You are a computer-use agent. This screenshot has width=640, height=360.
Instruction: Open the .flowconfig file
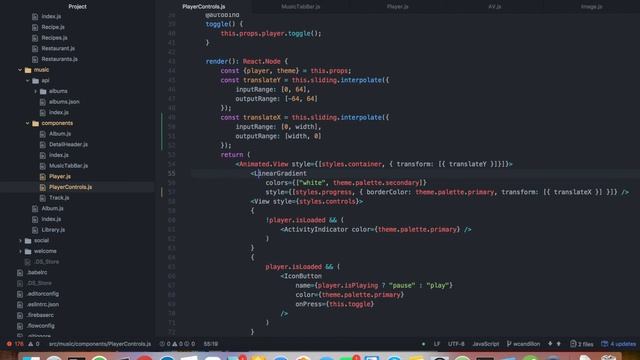40,326
